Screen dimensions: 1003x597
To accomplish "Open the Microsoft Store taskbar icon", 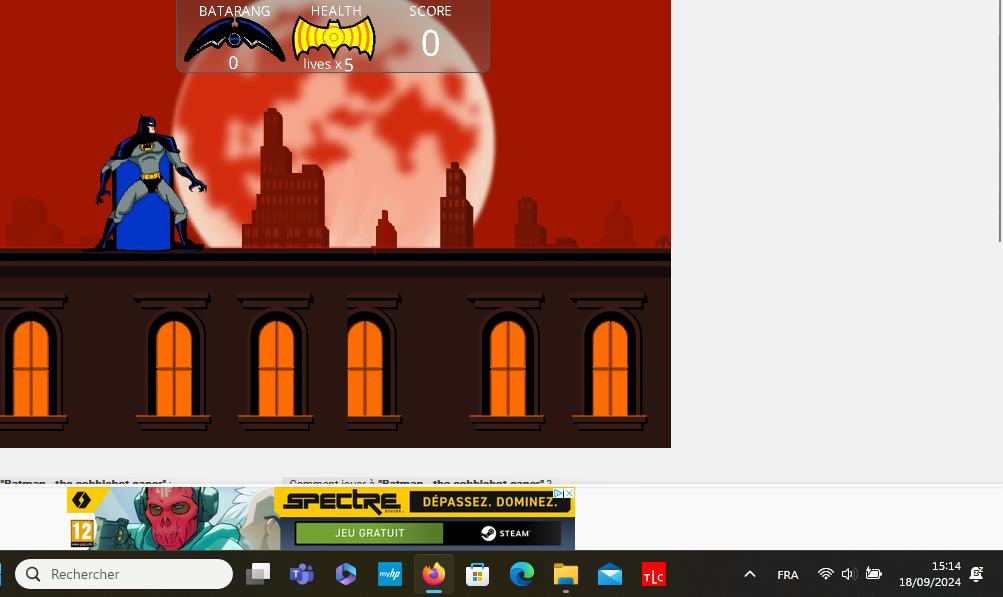I will pyautogui.click(x=477, y=574).
